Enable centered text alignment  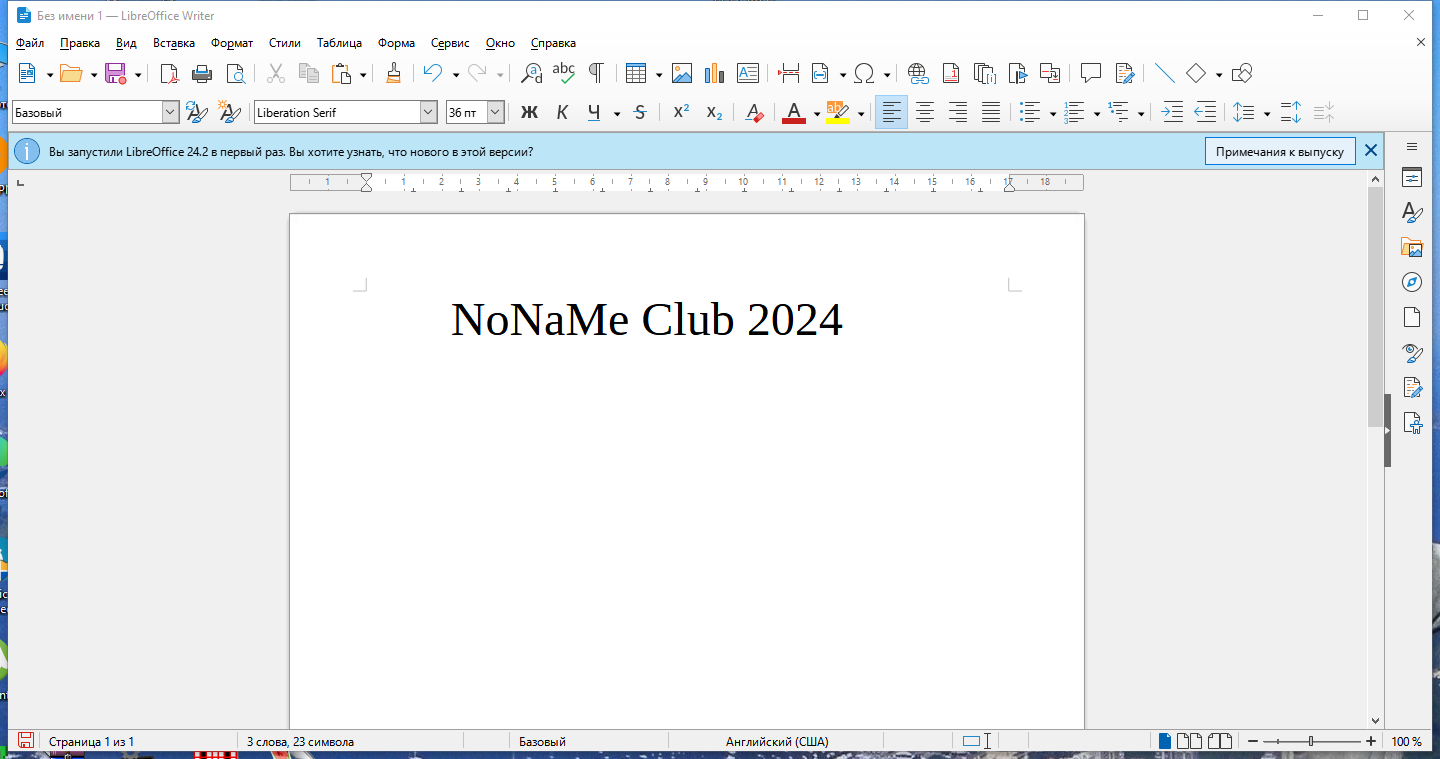924,112
